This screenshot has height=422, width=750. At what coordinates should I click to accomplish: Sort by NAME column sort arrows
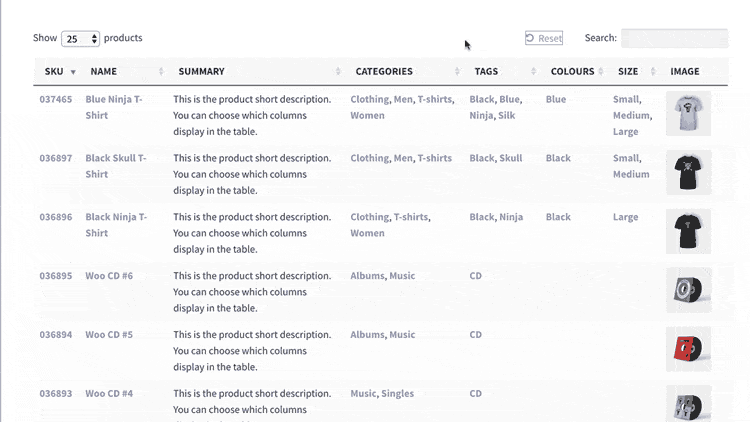point(161,71)
